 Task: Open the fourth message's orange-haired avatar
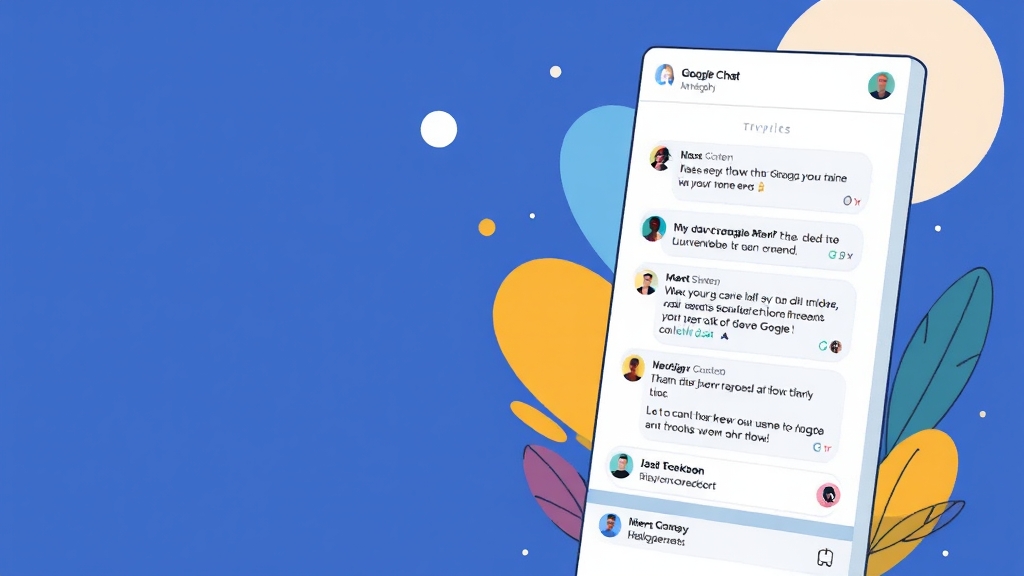point(633,368)
